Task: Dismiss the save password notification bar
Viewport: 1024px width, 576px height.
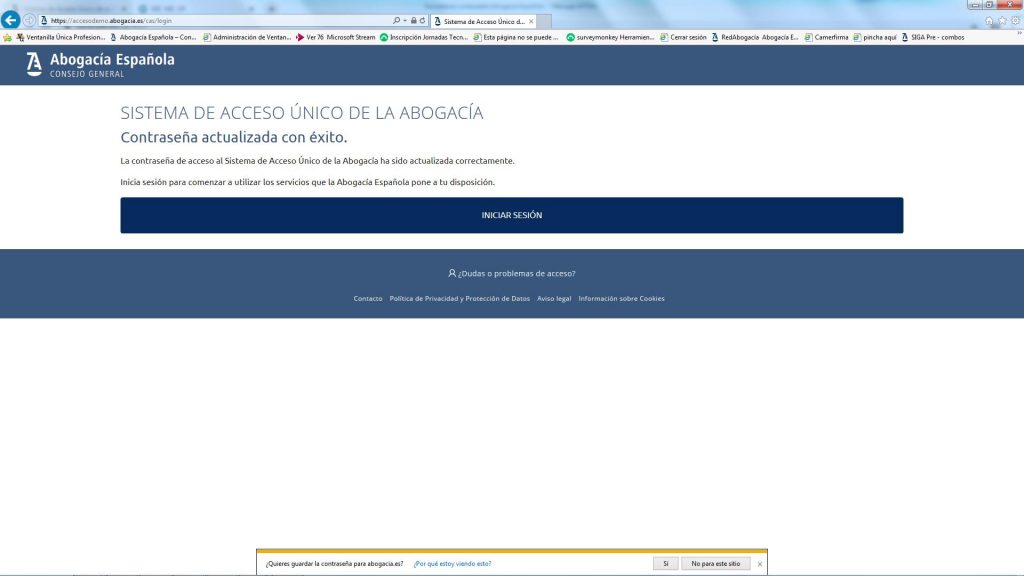Action: 760,564
